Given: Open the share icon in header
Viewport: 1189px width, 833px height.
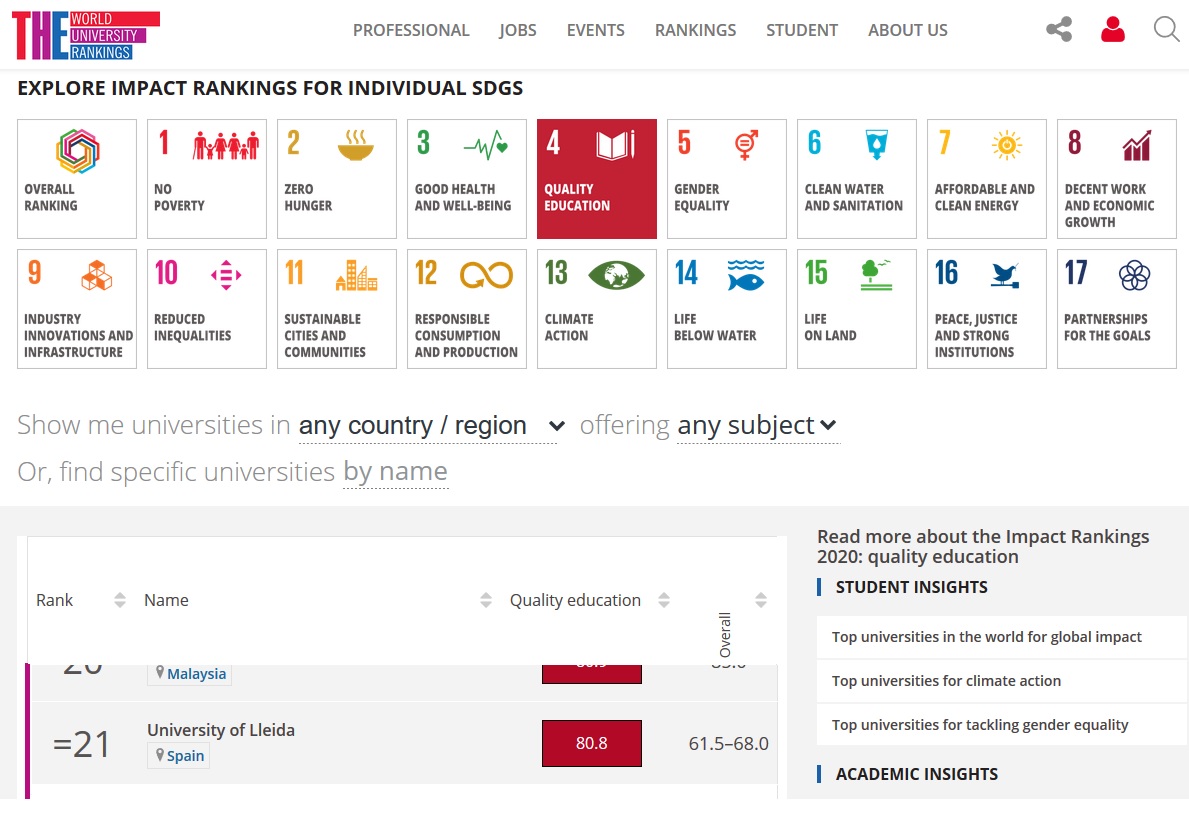Looking at the screenshot, I should pyautogui.click(x=1059, y=30).
